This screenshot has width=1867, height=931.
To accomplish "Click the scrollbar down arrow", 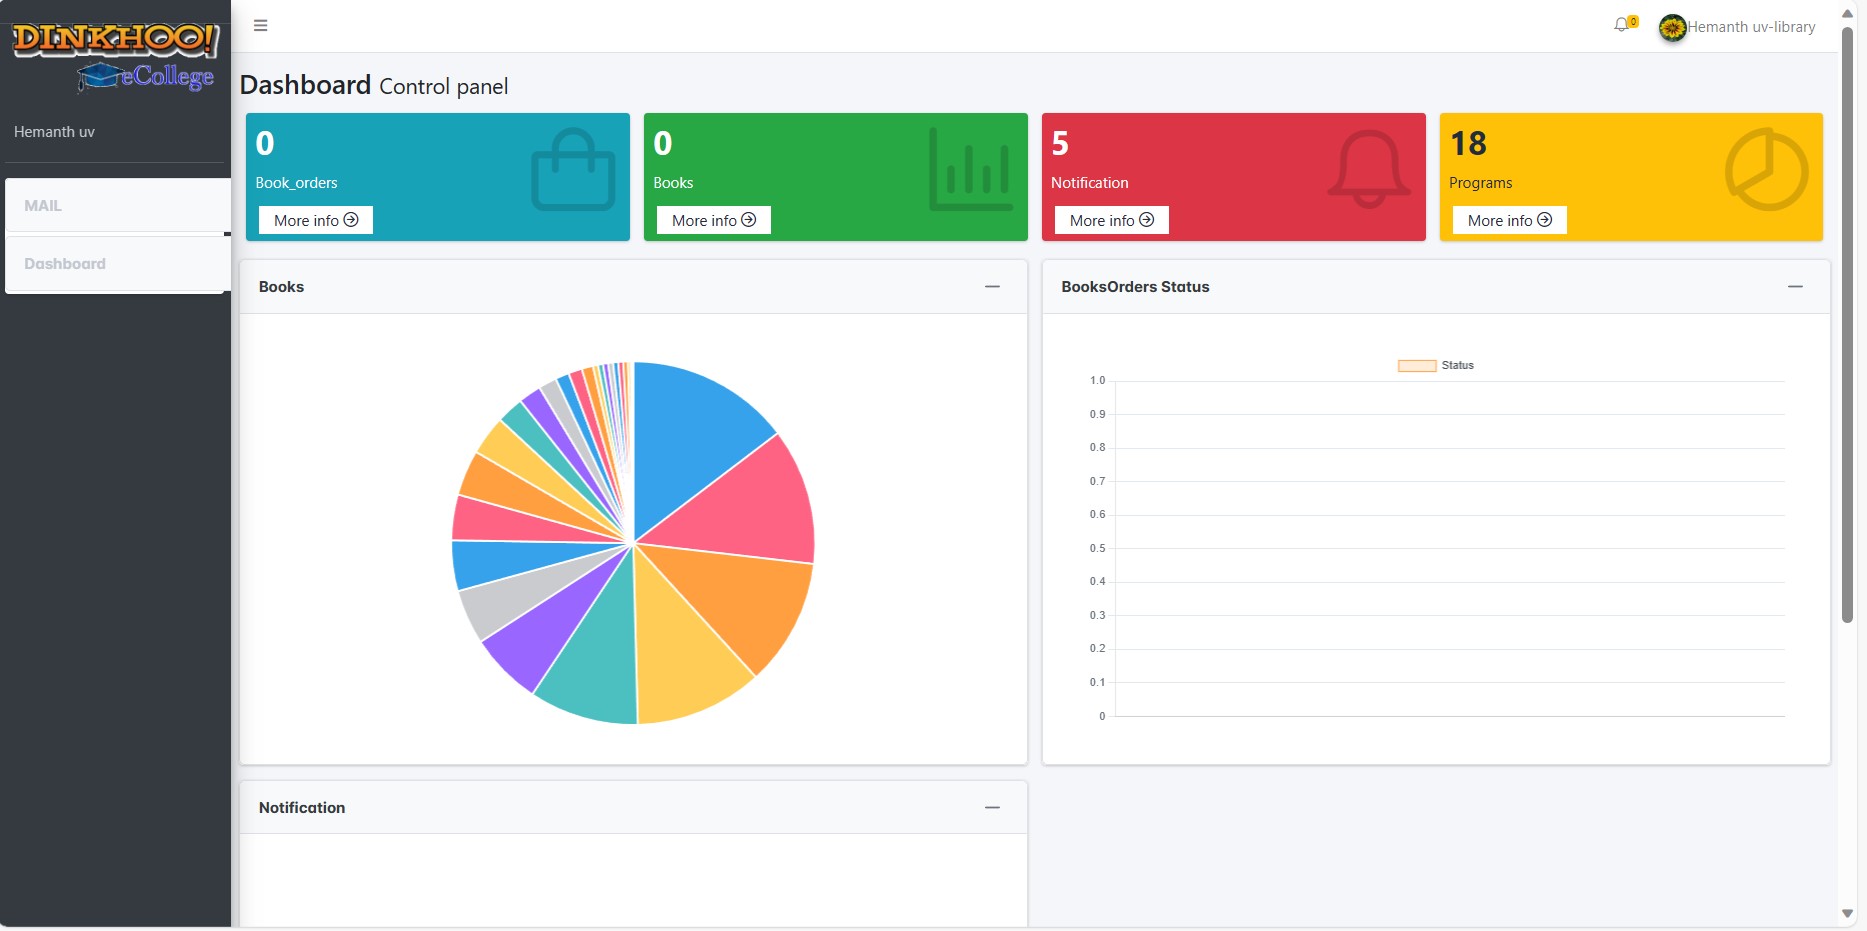I will coord(1848,914).
